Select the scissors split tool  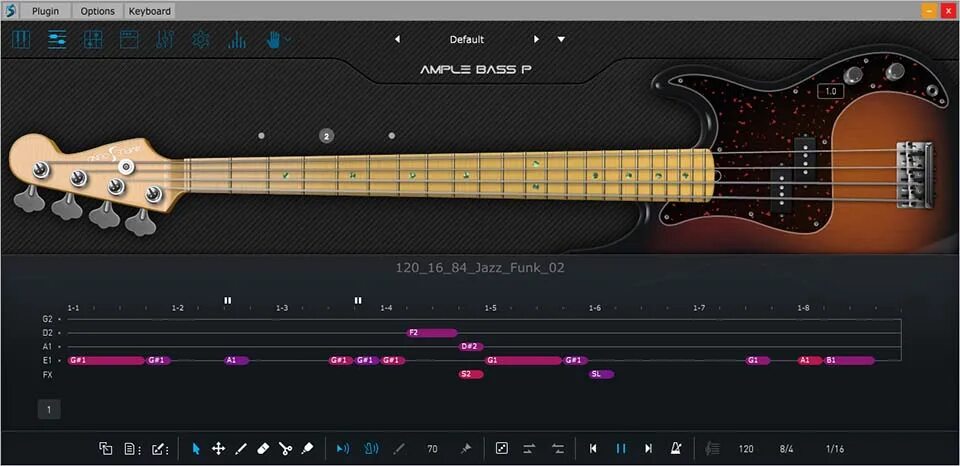tap(285, 449)
